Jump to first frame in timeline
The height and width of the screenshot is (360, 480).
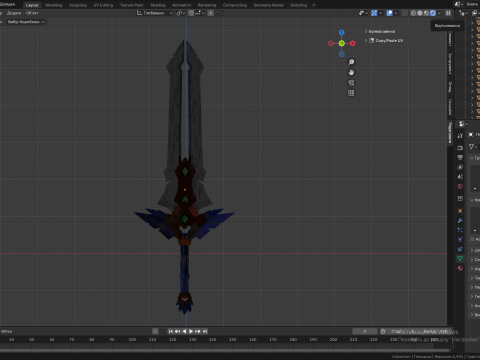point(171,331)
